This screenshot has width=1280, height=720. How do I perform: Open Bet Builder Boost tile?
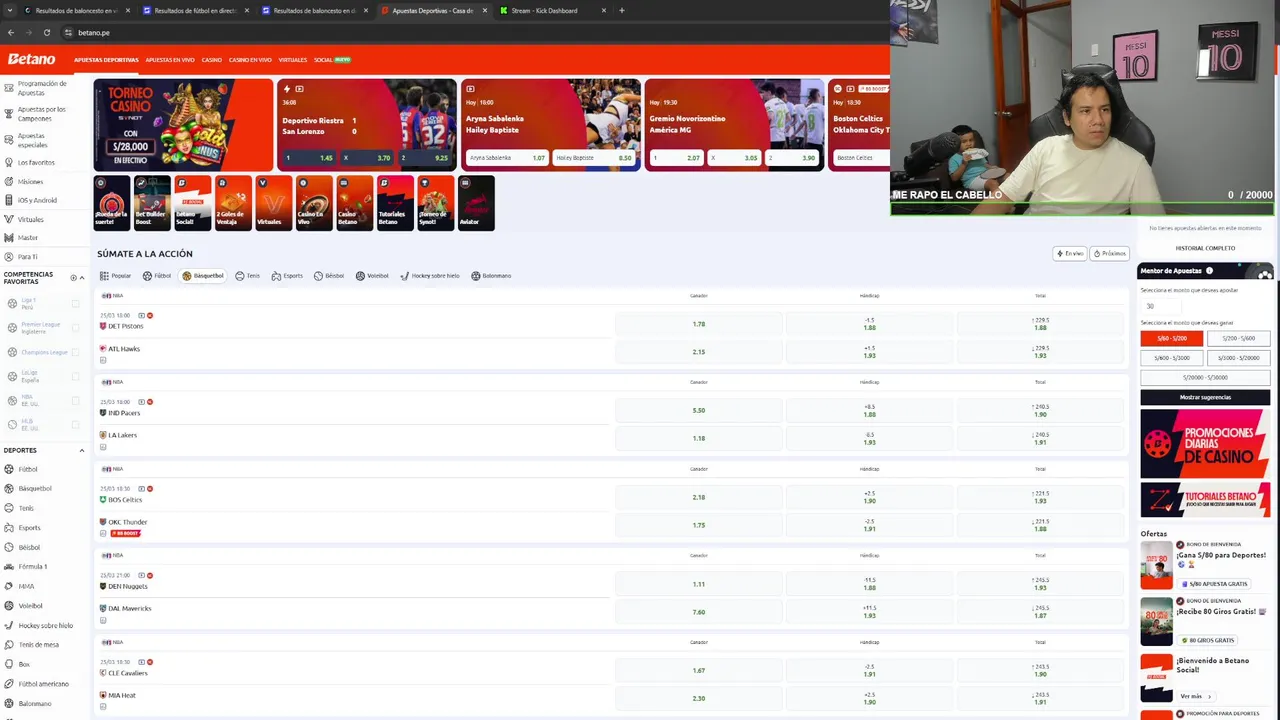coord(152,203)
